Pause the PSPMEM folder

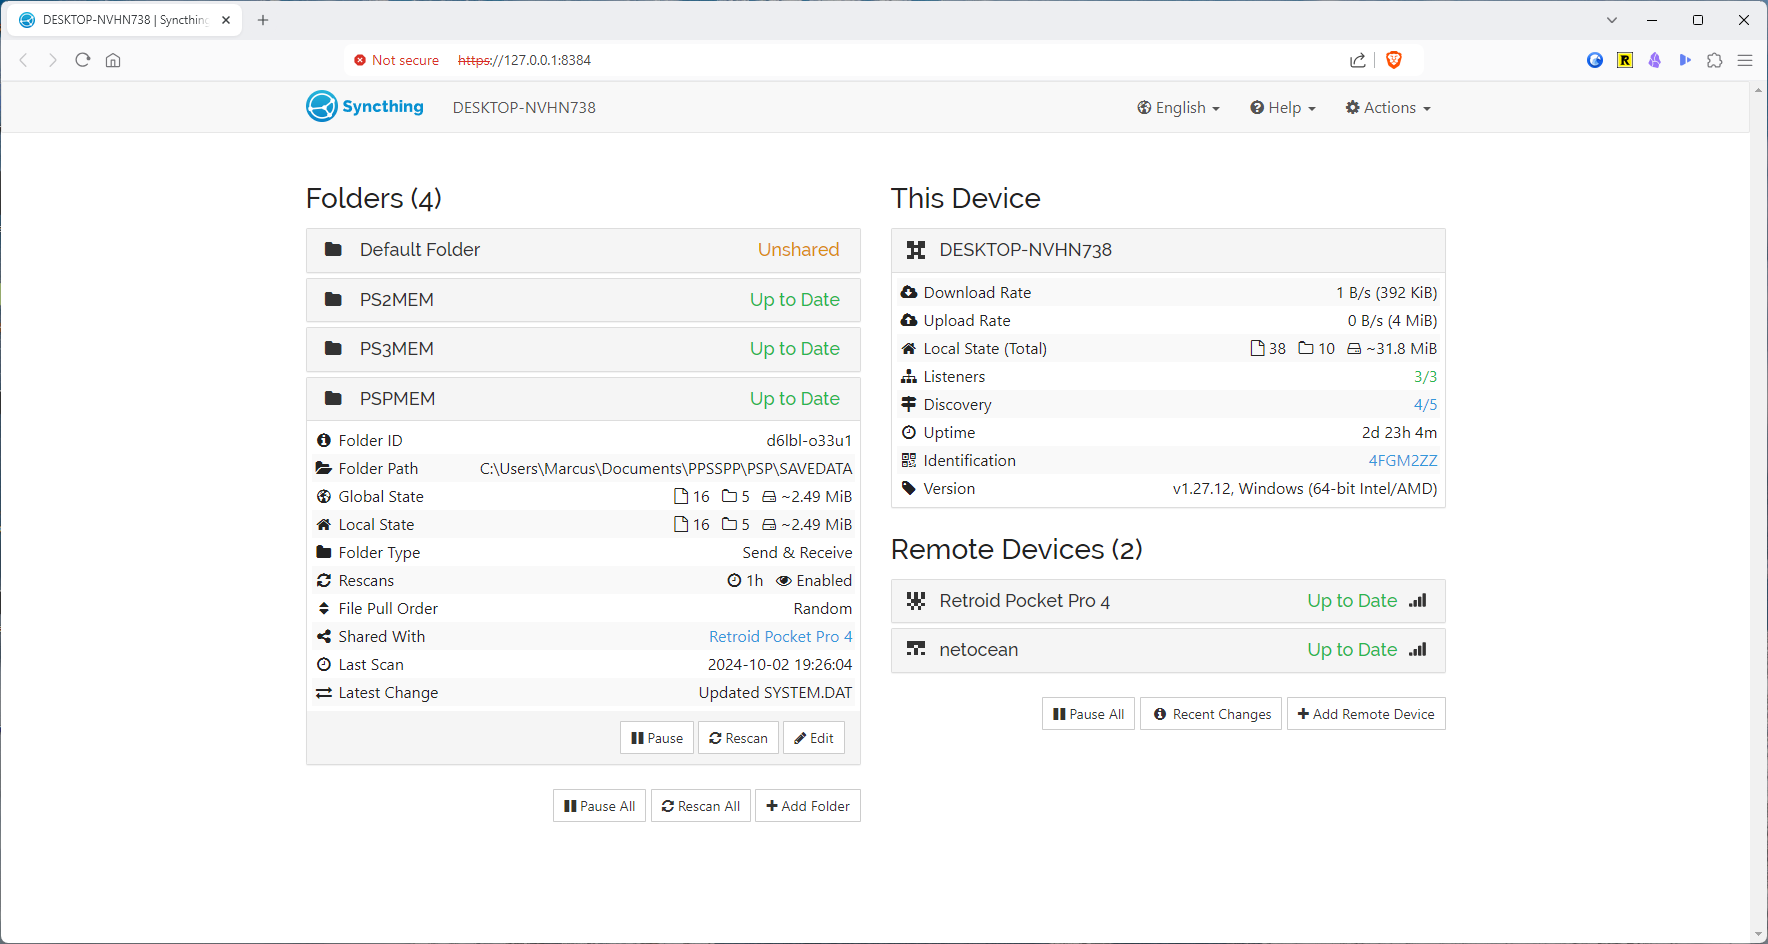coord(657,738)
